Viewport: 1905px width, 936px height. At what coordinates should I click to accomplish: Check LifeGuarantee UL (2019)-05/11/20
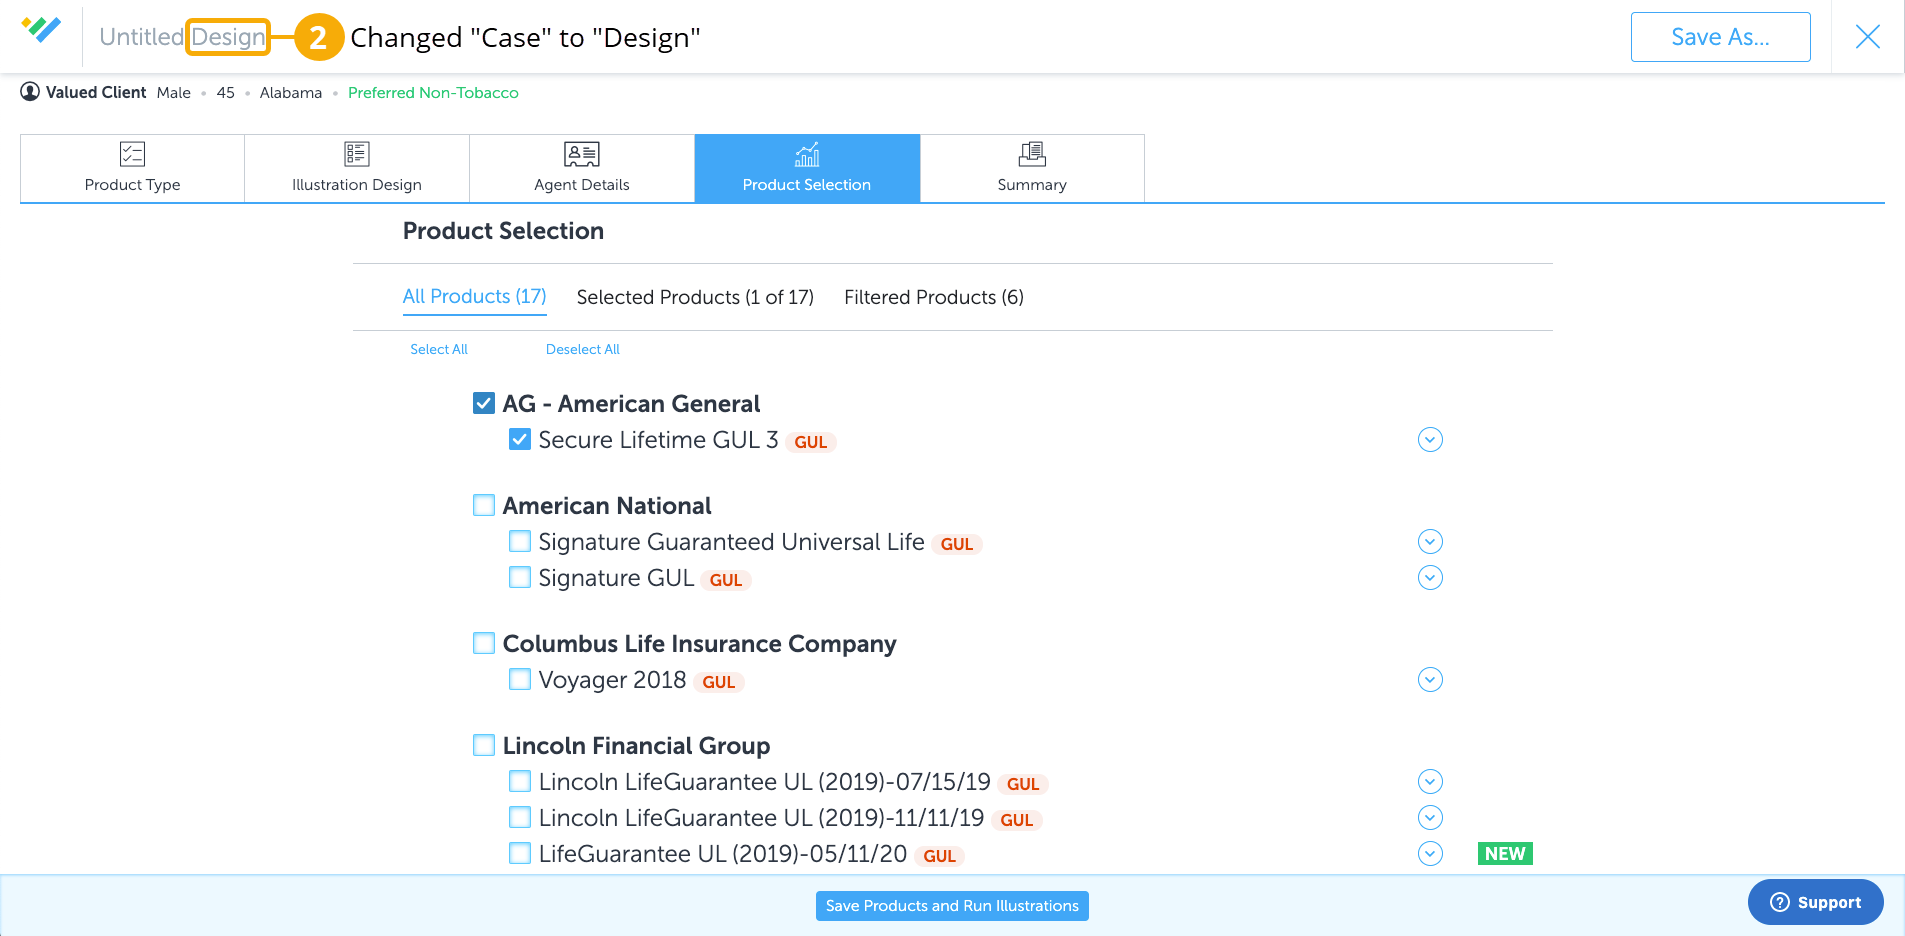click(x=520, y=853)
